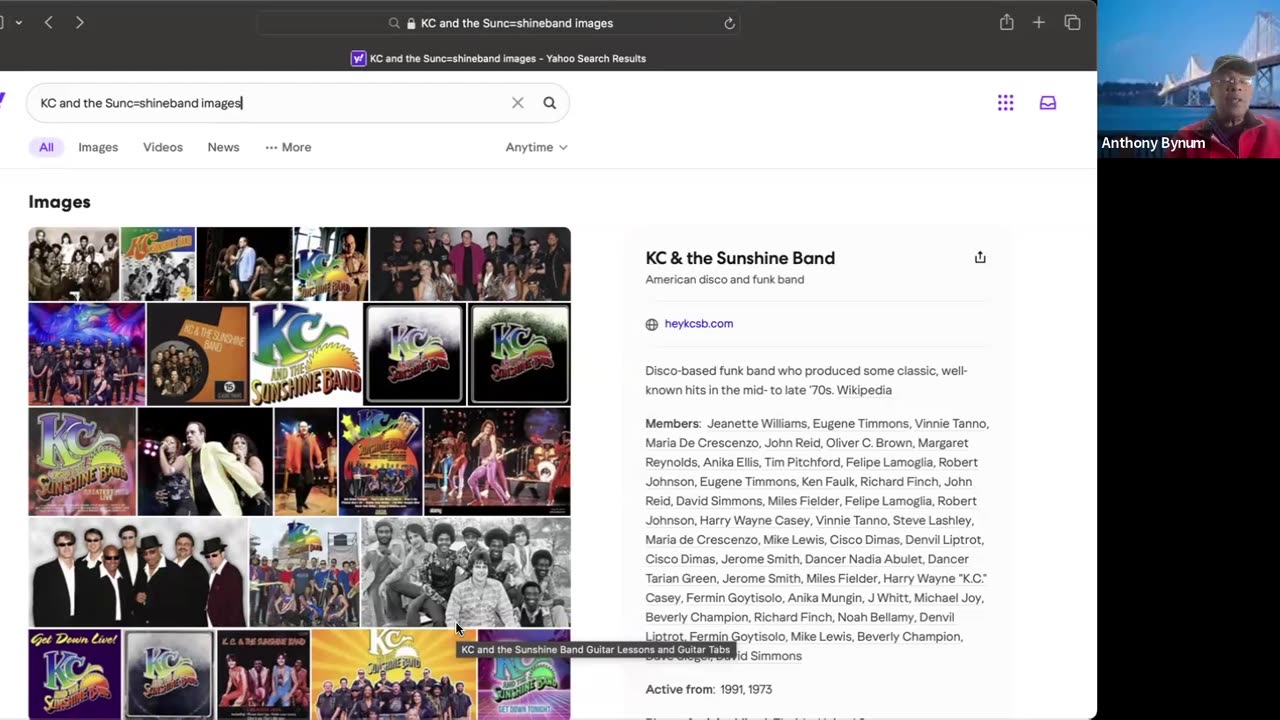Visit the heykcsb.com link
Image resolution: width=1280 pixels, height=720 pixels.
(x=698, y=324)
